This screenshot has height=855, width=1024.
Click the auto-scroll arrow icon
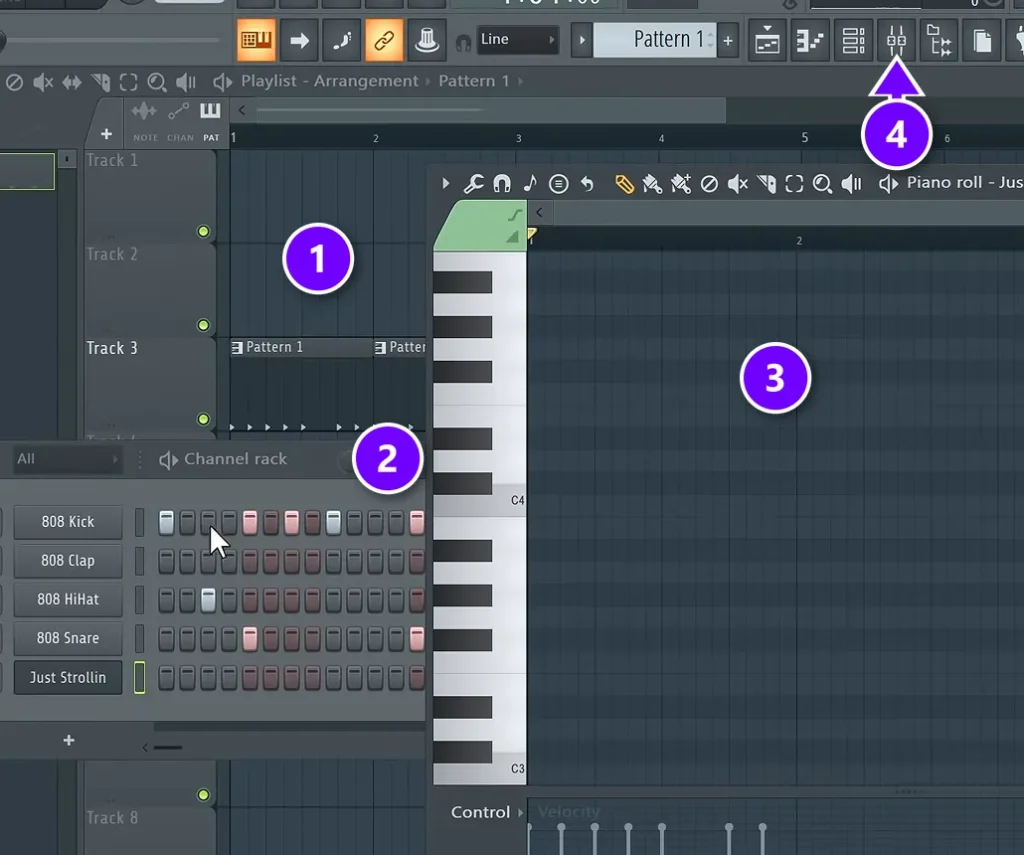coord(299,40)
